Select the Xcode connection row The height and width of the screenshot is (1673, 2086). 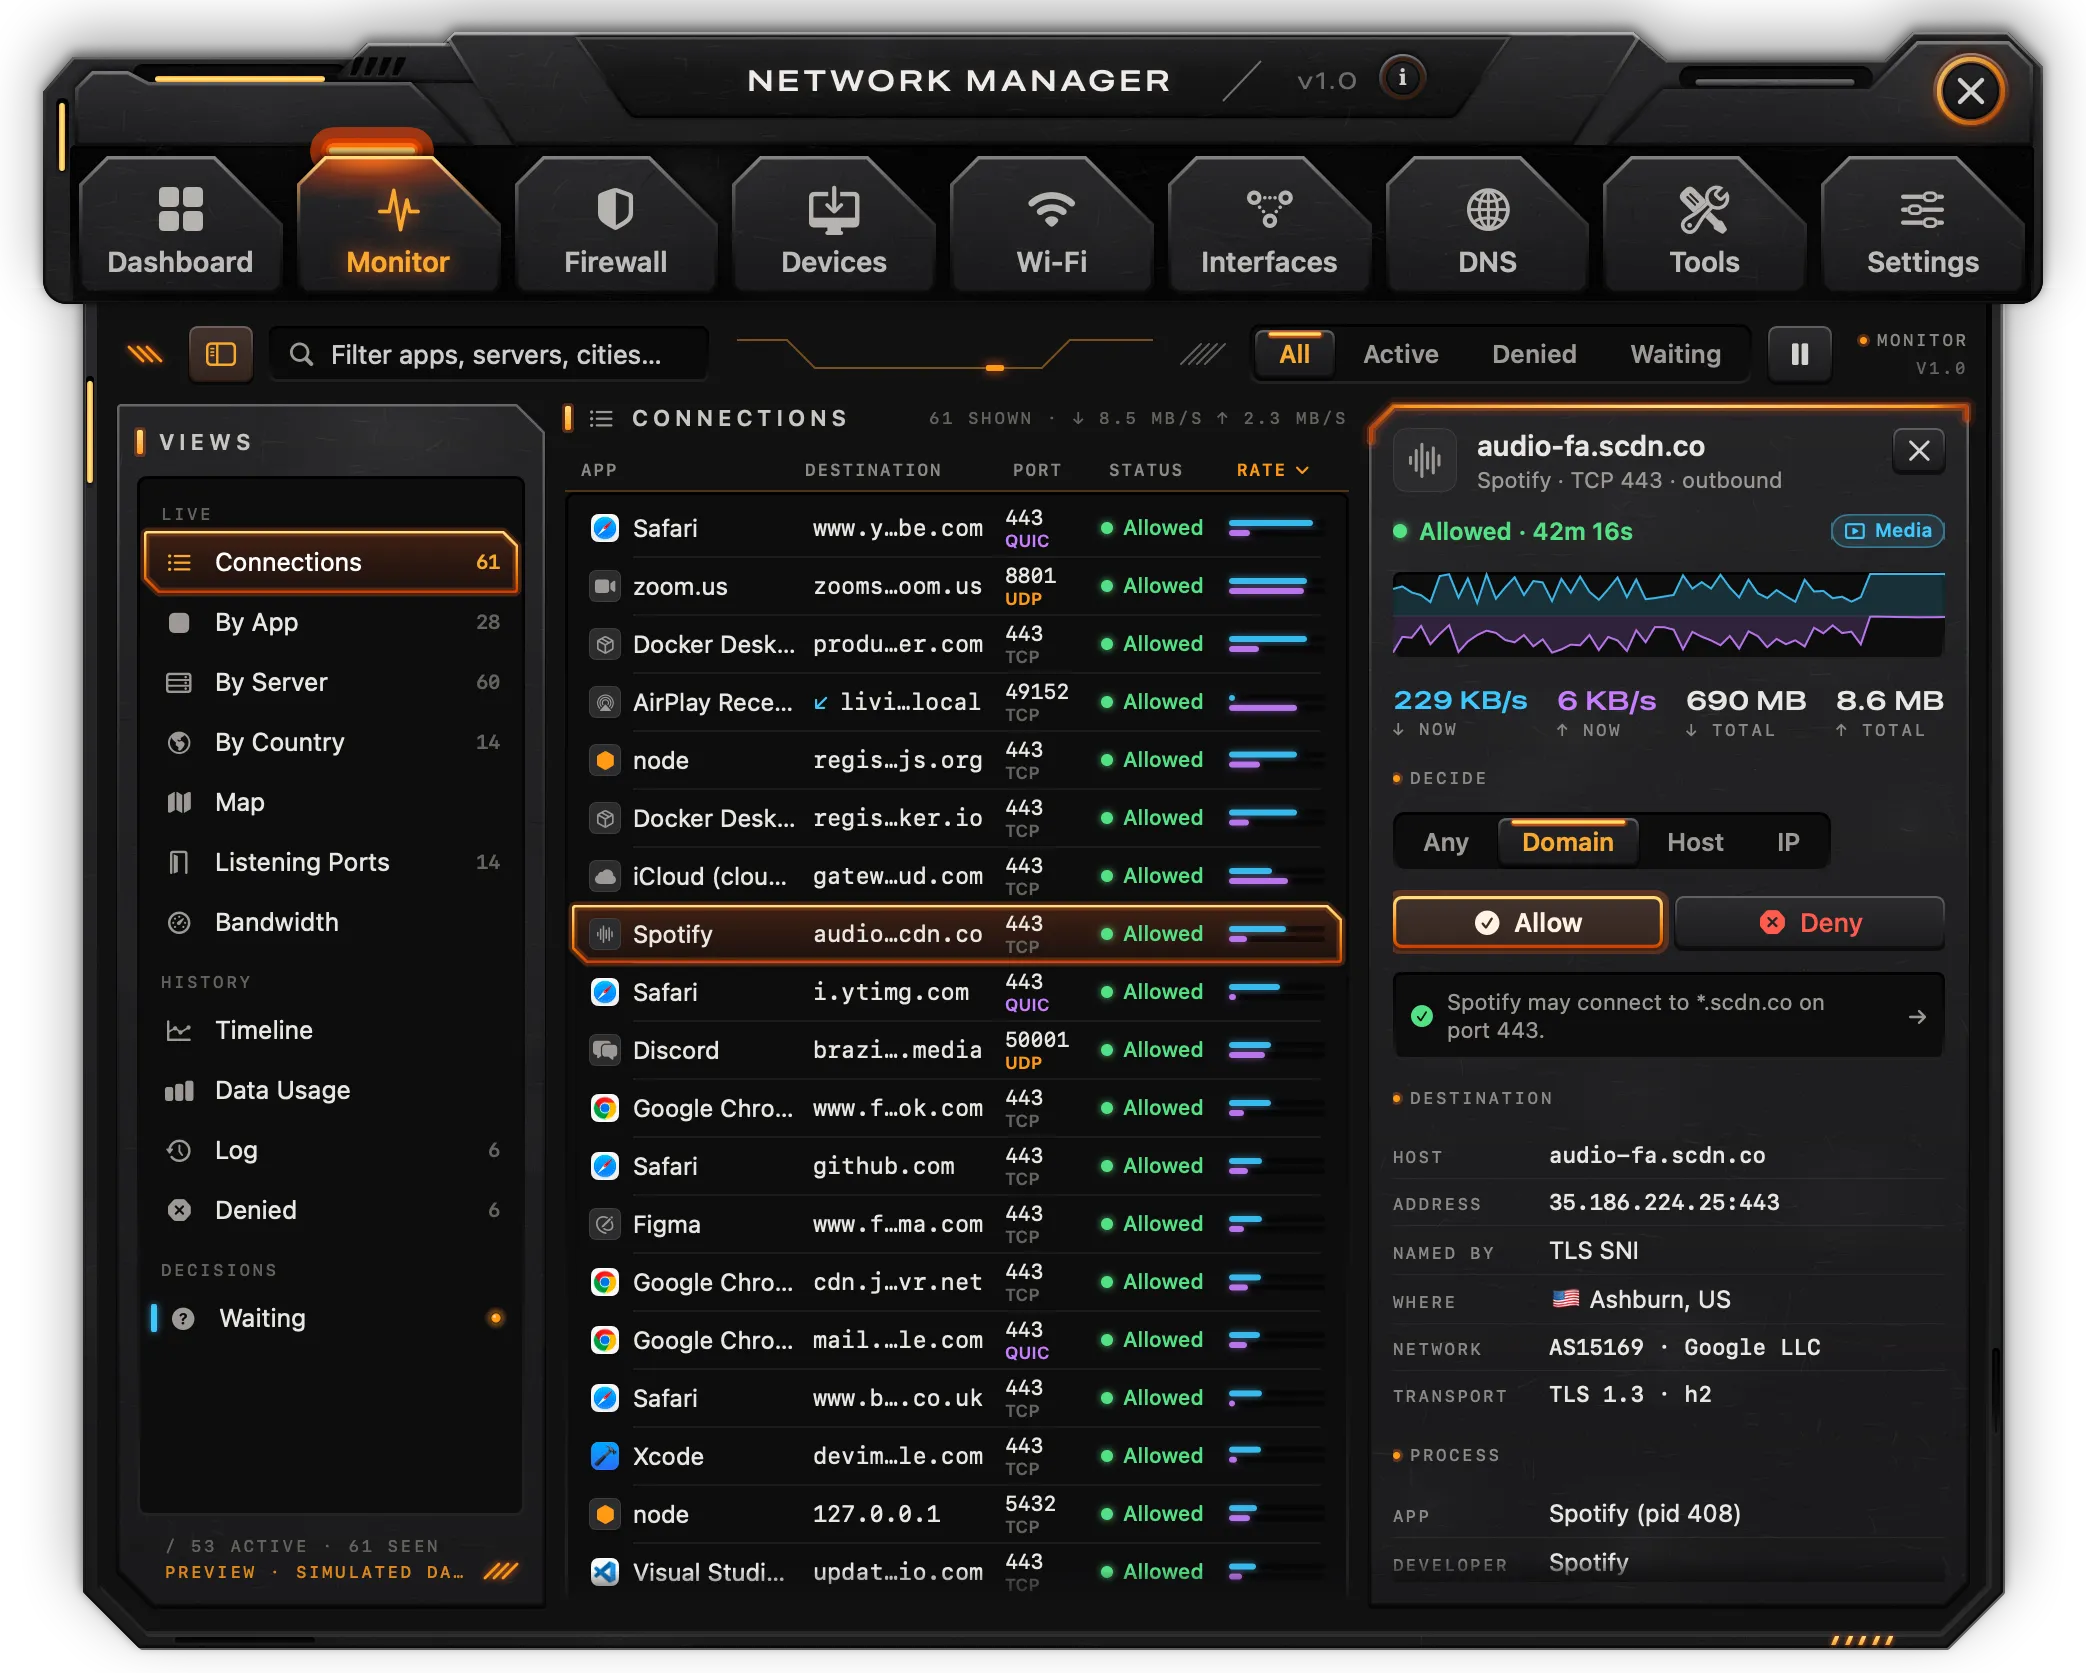[x=956, y=1456]
